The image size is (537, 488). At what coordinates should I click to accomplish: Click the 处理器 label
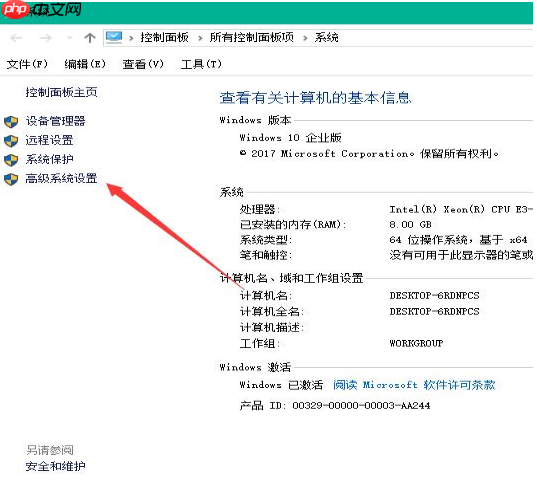[260, 209]
